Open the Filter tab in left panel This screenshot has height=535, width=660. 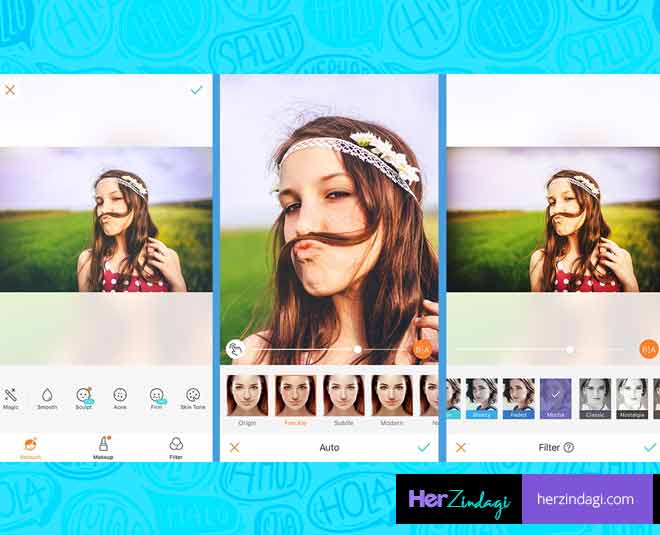[176, 446]
